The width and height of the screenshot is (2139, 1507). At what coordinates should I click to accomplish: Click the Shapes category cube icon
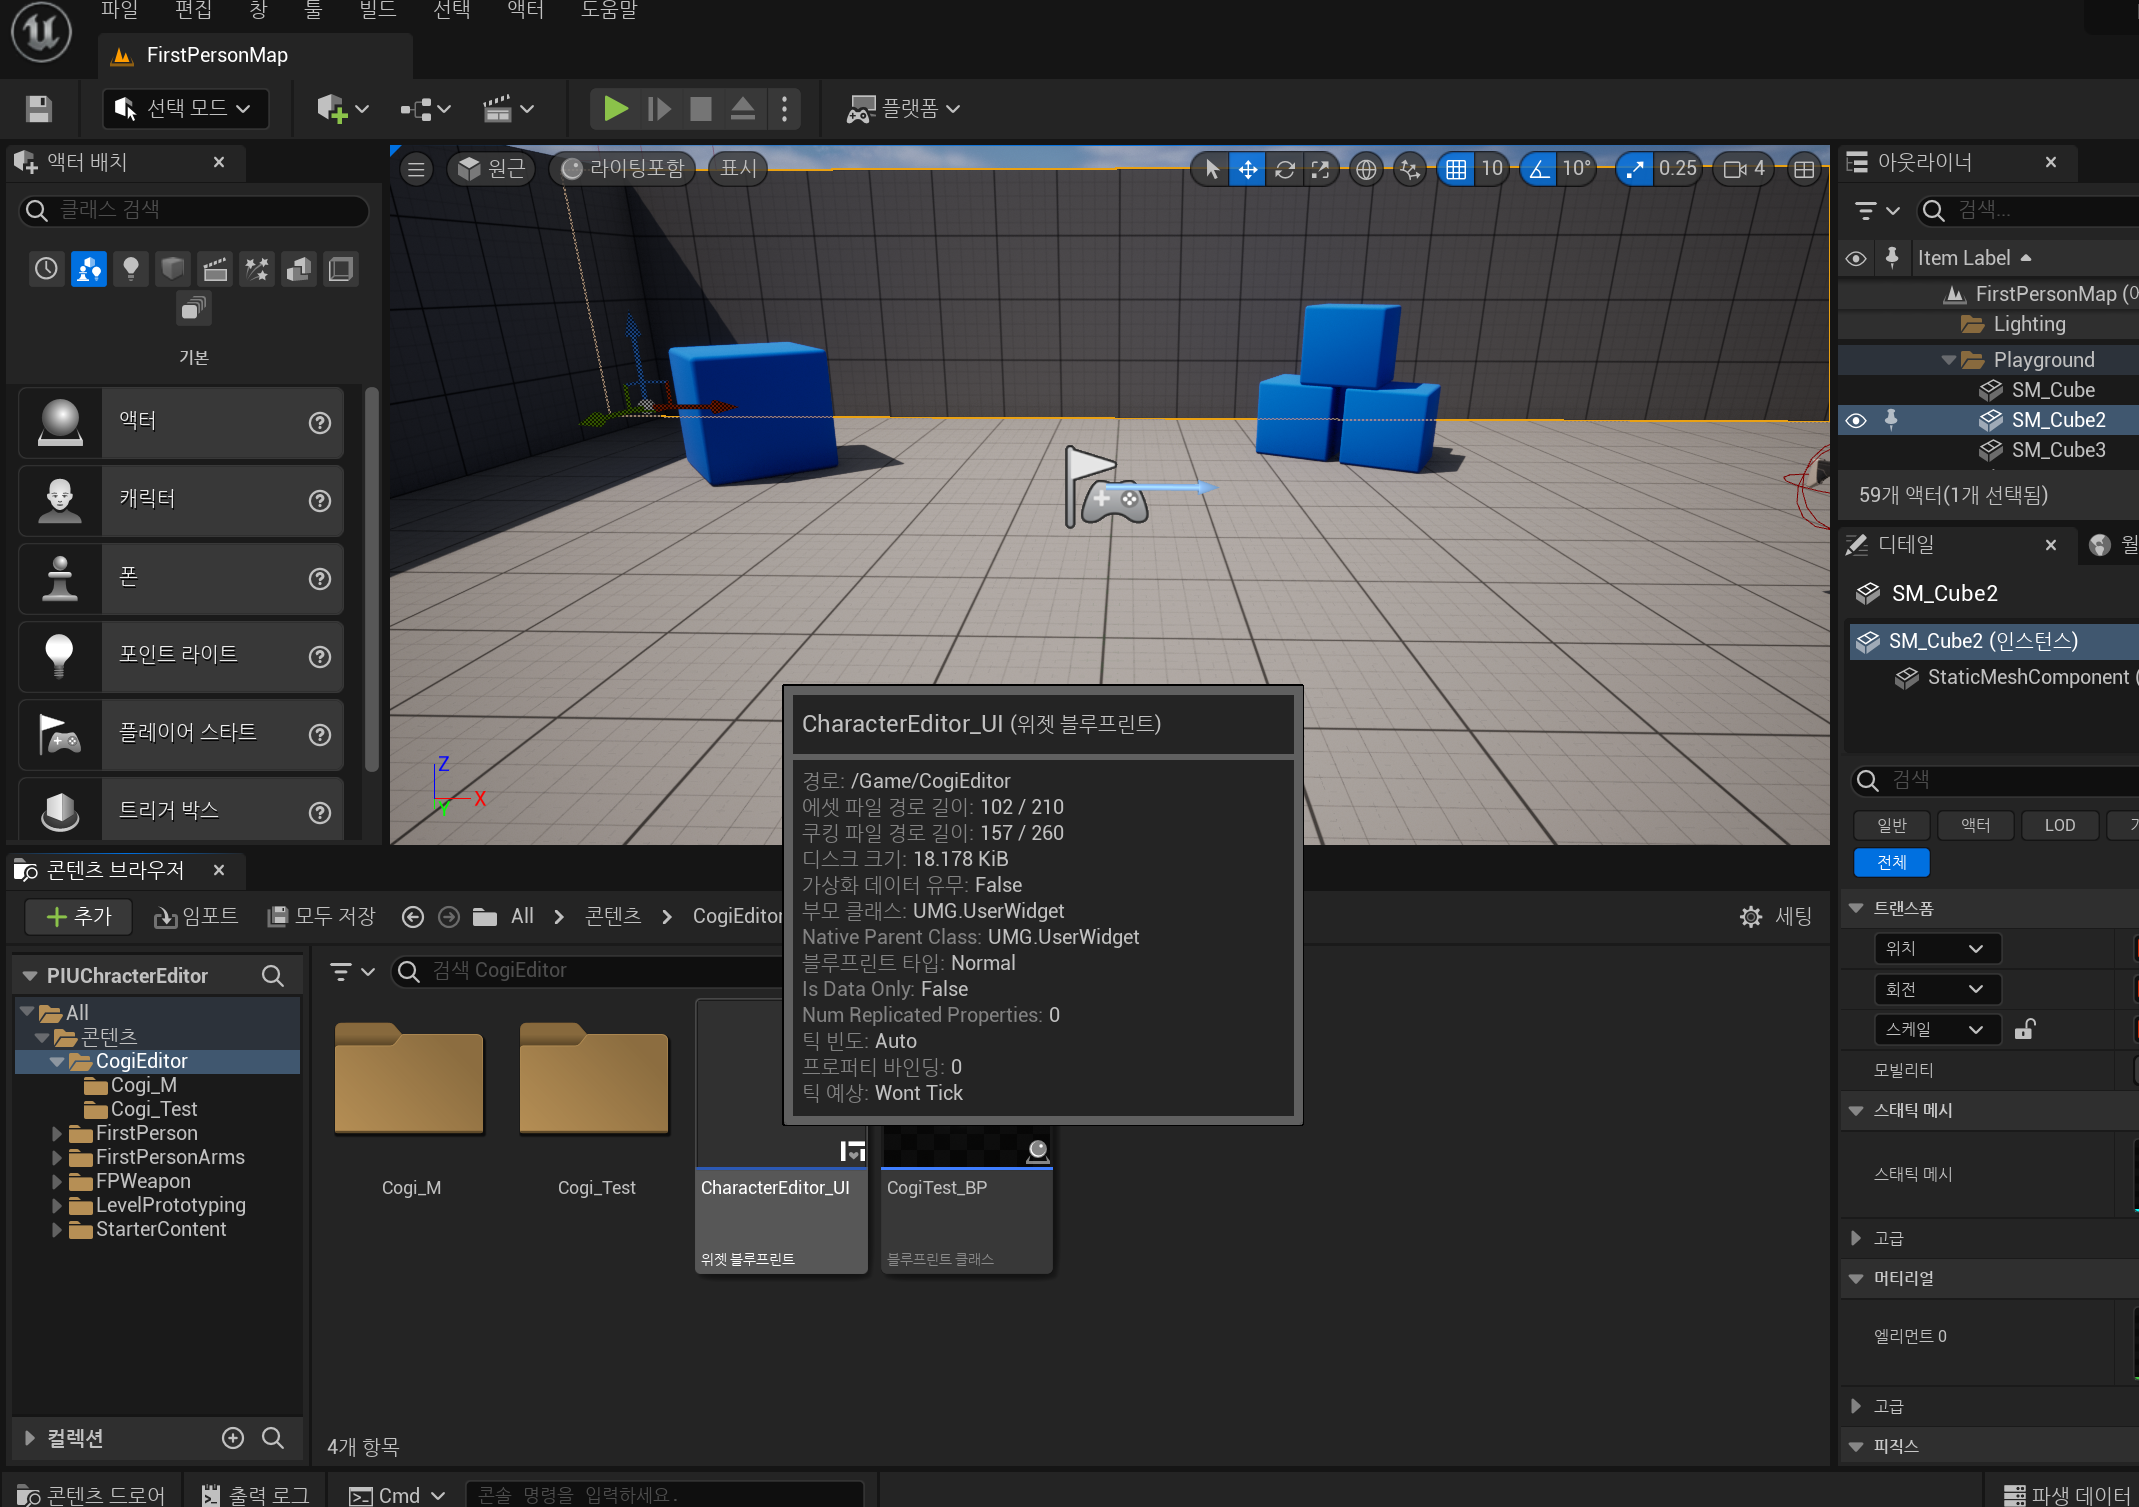(x=172, y=268)
